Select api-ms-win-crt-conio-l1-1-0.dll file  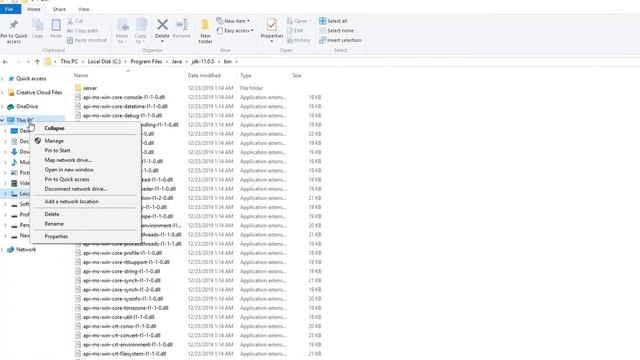tap(119, 326)
